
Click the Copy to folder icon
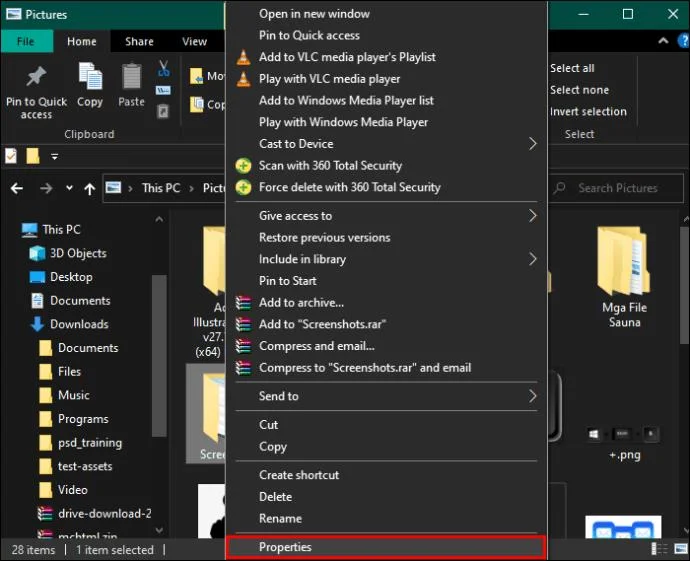(x=196, y=104)
